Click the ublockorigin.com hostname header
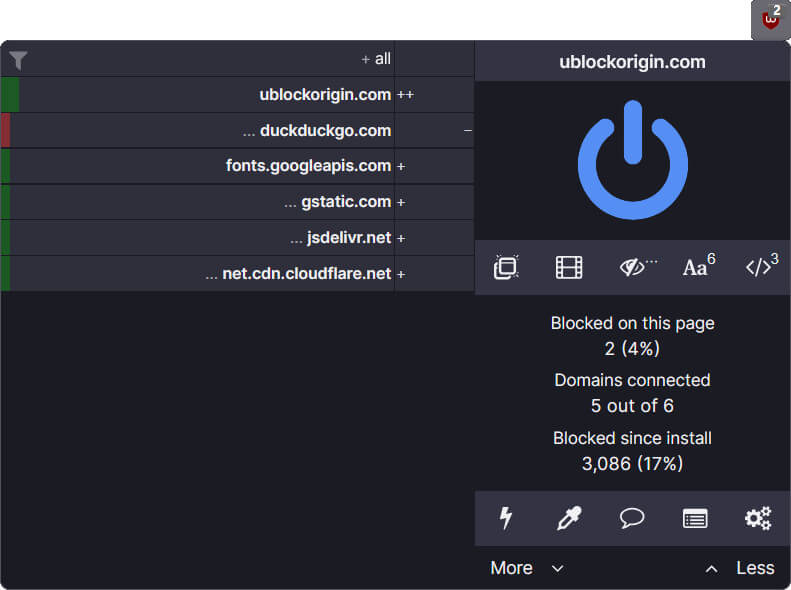The image size is (791, 590). pyautogui.click(x=633, y=62)
